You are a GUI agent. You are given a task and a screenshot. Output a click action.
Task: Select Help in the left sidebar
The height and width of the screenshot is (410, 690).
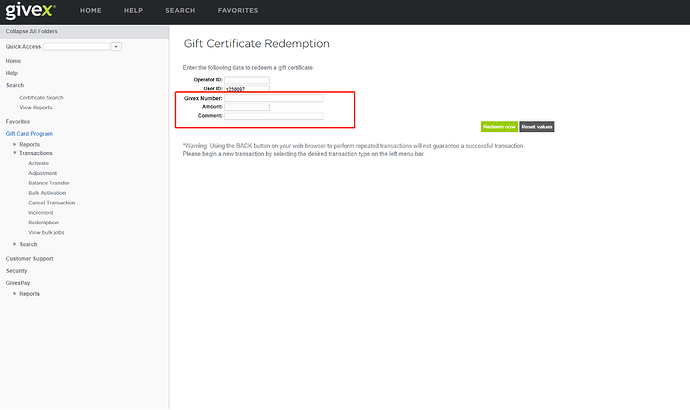tap(12, 73)
